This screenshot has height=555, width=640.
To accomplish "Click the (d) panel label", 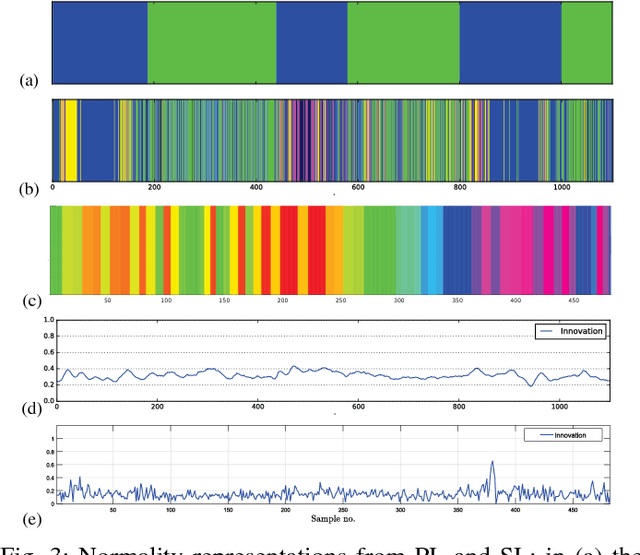I will [x=29, y=405].
